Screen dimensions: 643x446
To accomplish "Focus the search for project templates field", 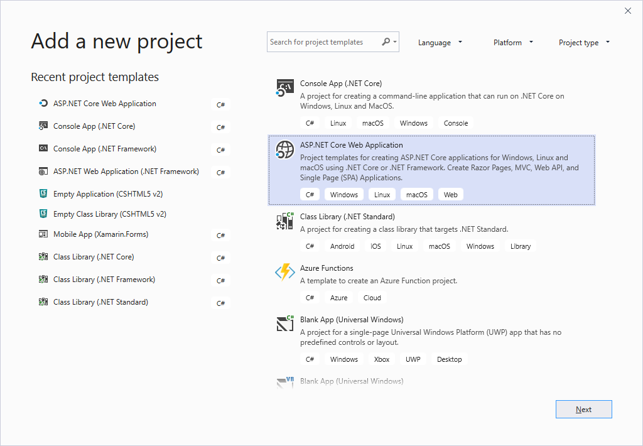I will pyautogui.click(x=323, y=42).
